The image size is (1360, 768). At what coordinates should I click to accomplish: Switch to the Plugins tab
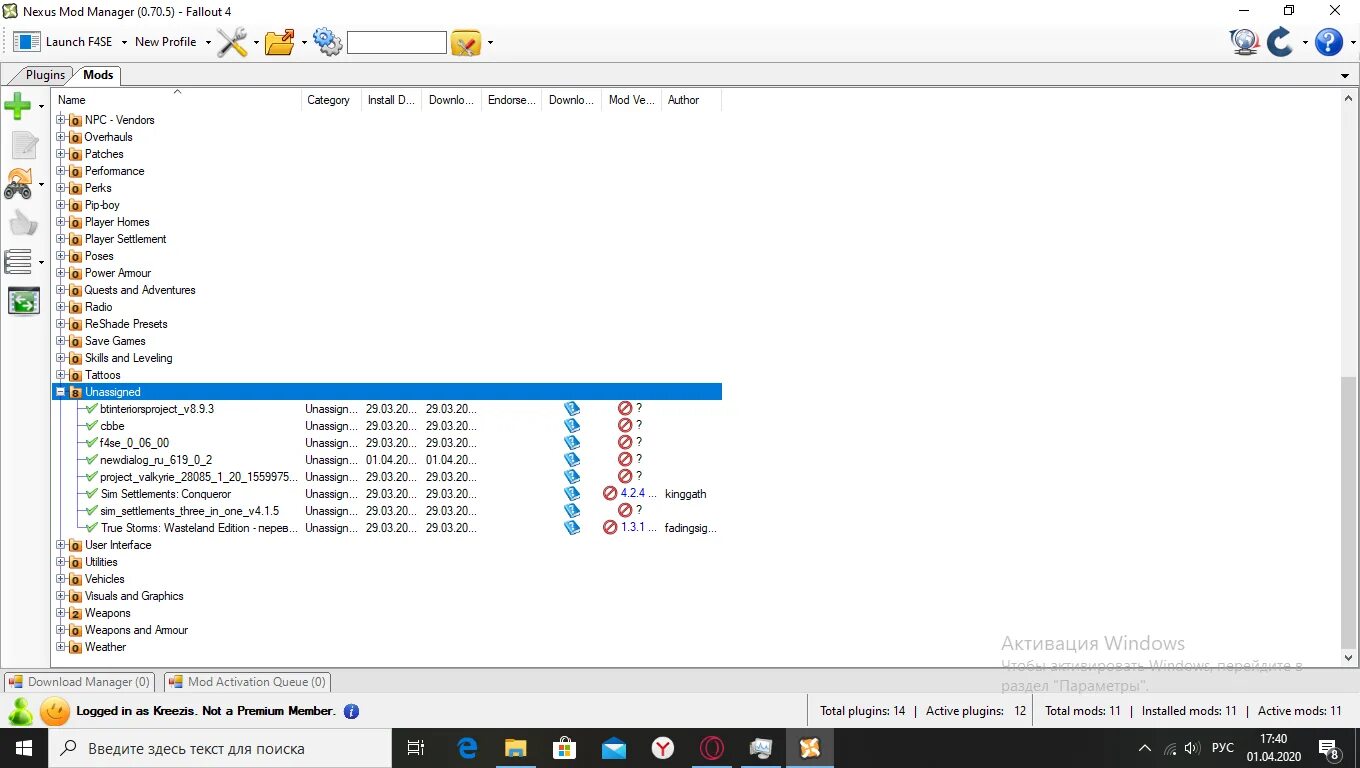(x=45, y=75)
